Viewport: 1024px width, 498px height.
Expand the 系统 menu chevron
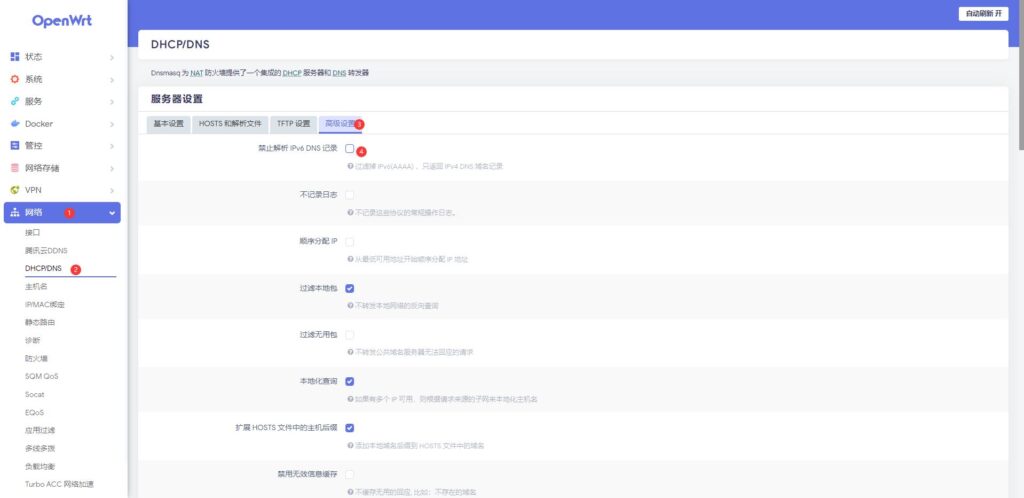pyautogui.click(x=112, y=80)
